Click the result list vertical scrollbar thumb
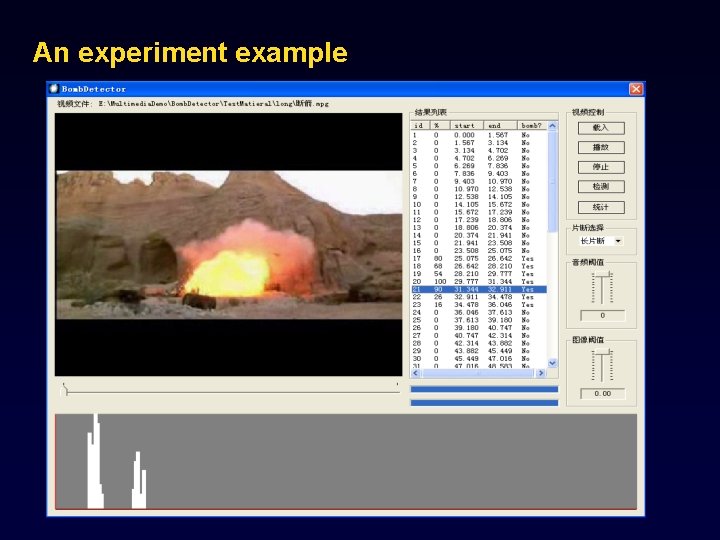 coord(552,181)
